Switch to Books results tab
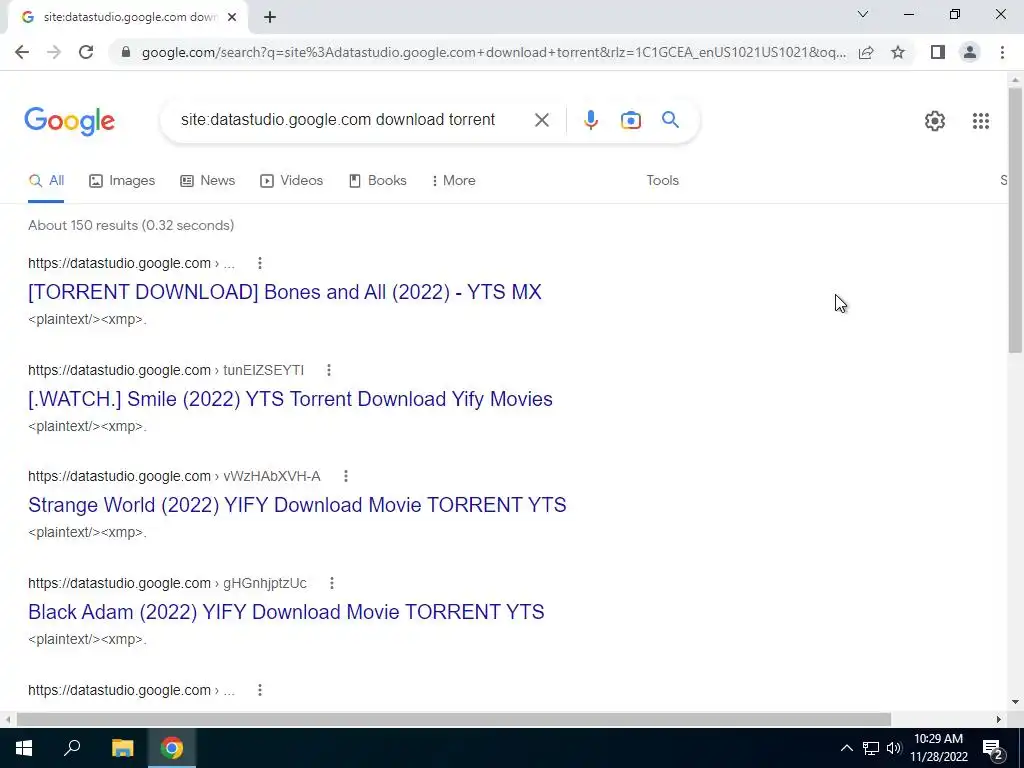1024x768 pixels. click(x=377, y=181)
